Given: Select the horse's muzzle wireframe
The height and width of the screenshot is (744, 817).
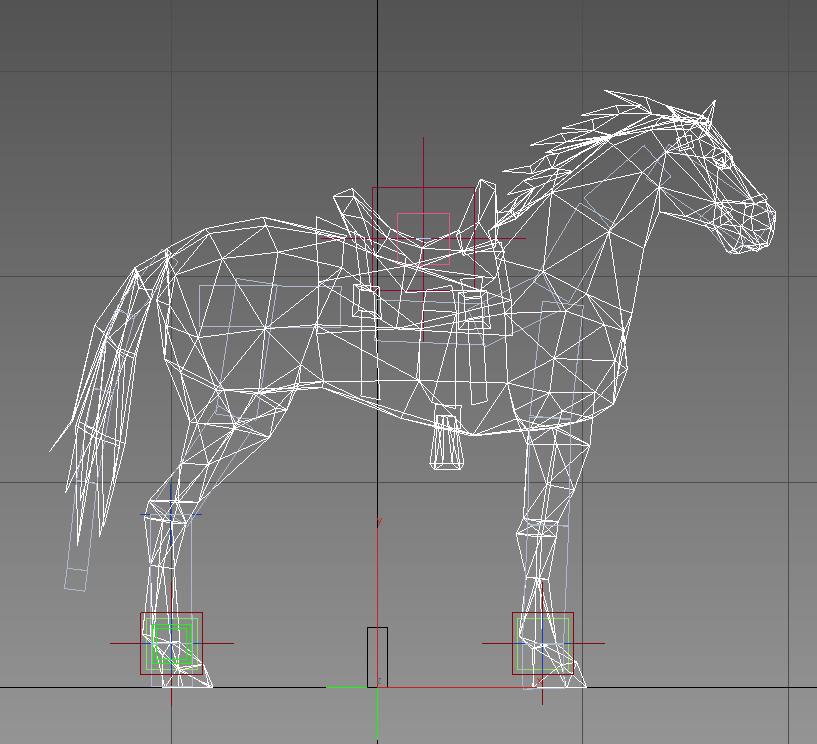Looking at the screenshot, I should 752,225.
